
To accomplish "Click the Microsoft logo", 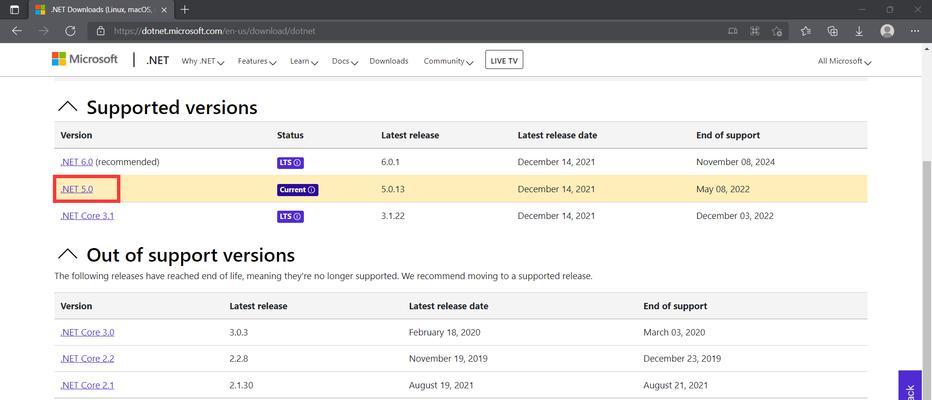I will (x=84, y=59).
